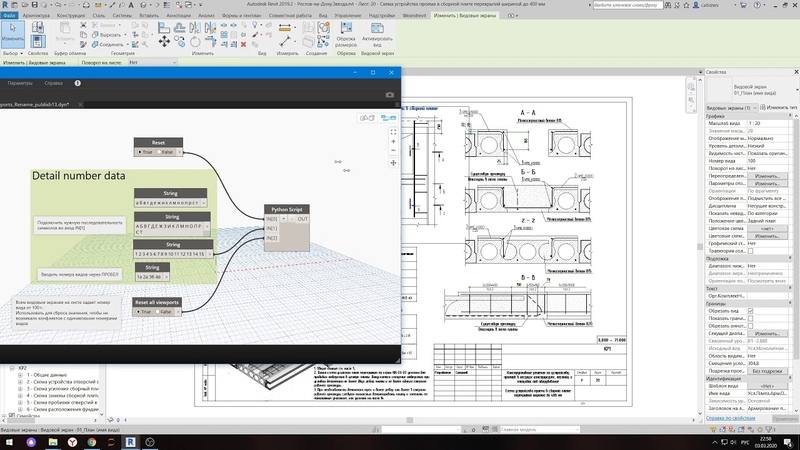
Task: Click the Windows Start button
Action: (x=10, y=440)
